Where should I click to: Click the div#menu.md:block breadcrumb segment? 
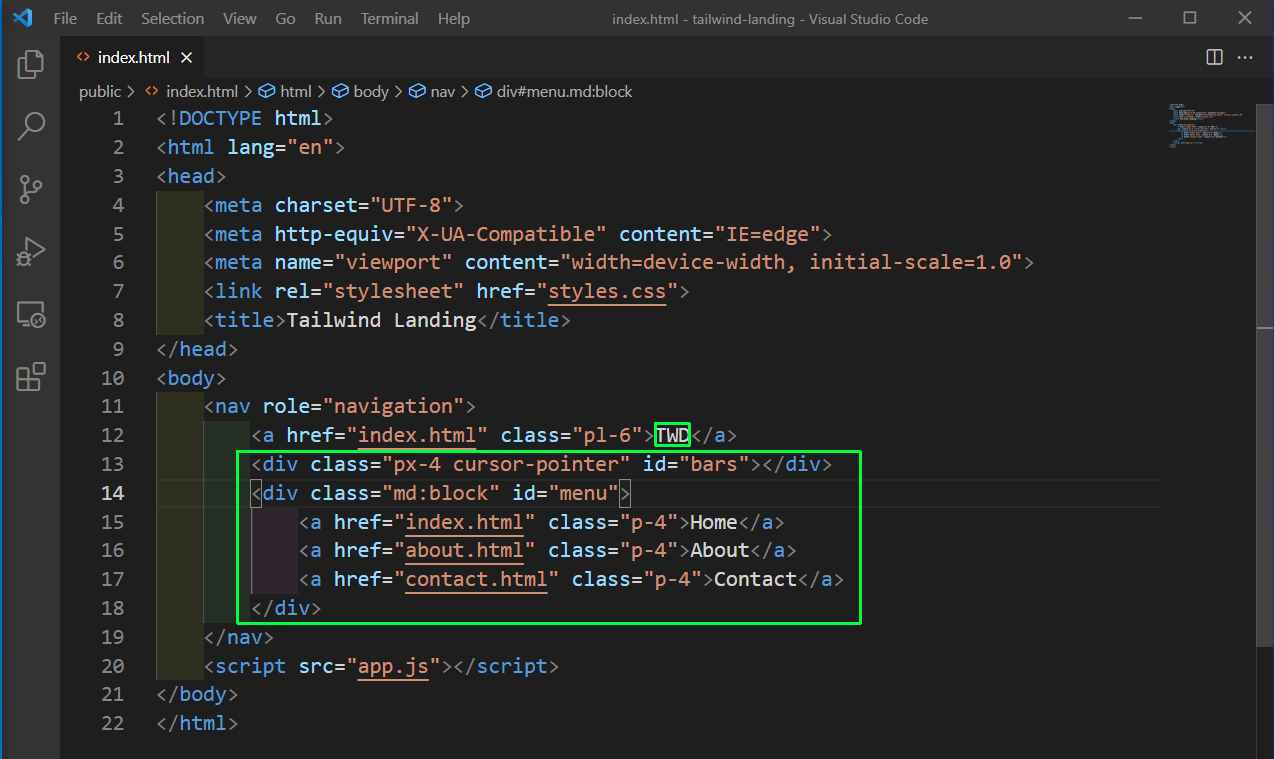[554, 91]
